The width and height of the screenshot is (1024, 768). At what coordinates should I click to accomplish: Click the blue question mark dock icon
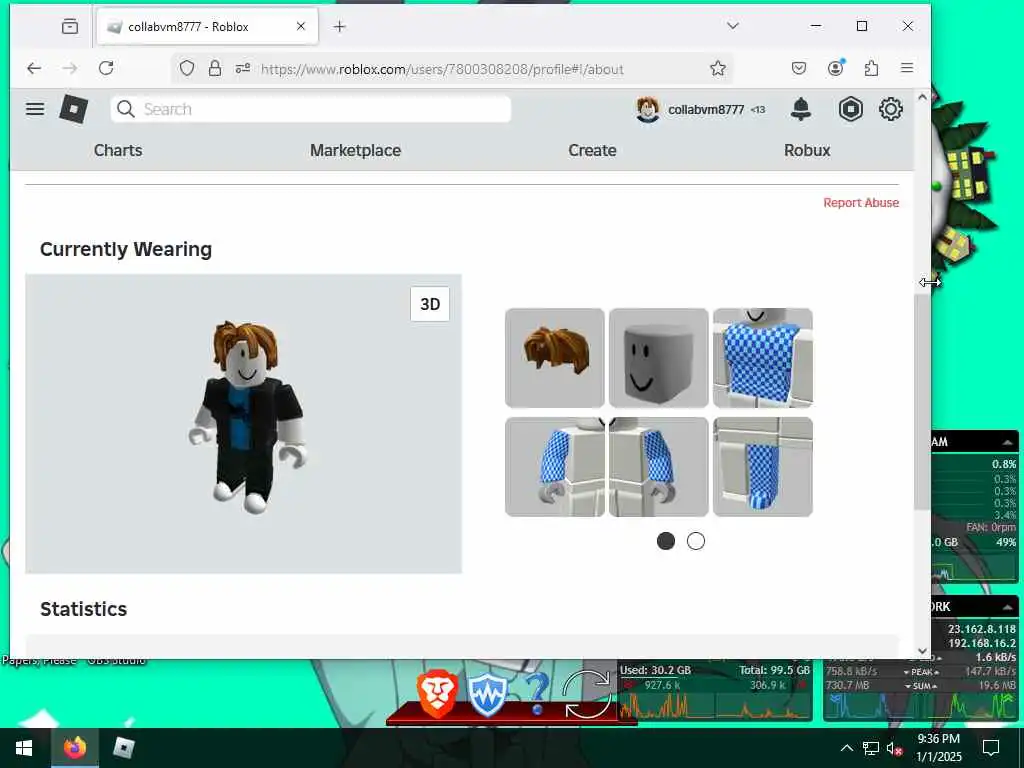tap(537, 694)
